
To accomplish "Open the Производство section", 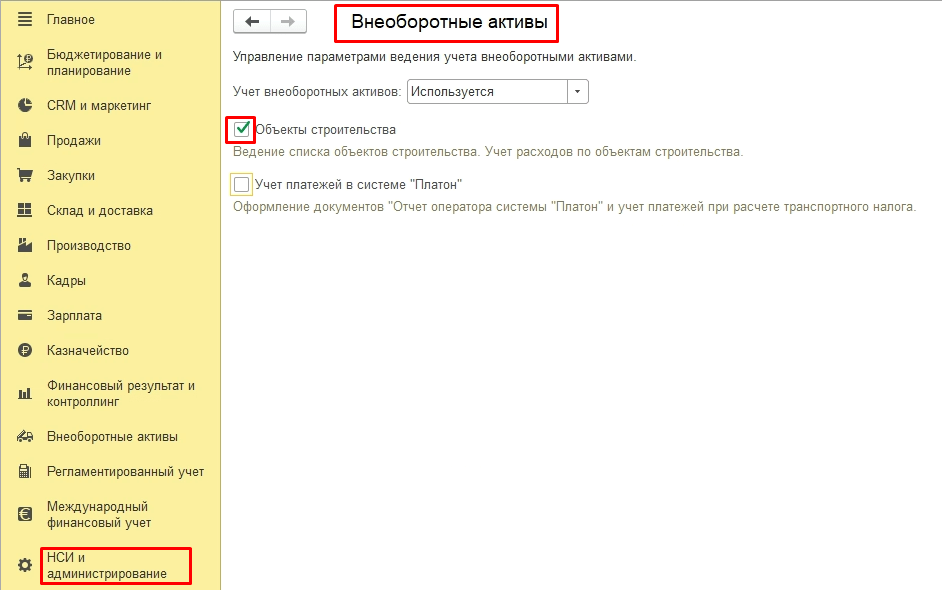I will (89, 245).
